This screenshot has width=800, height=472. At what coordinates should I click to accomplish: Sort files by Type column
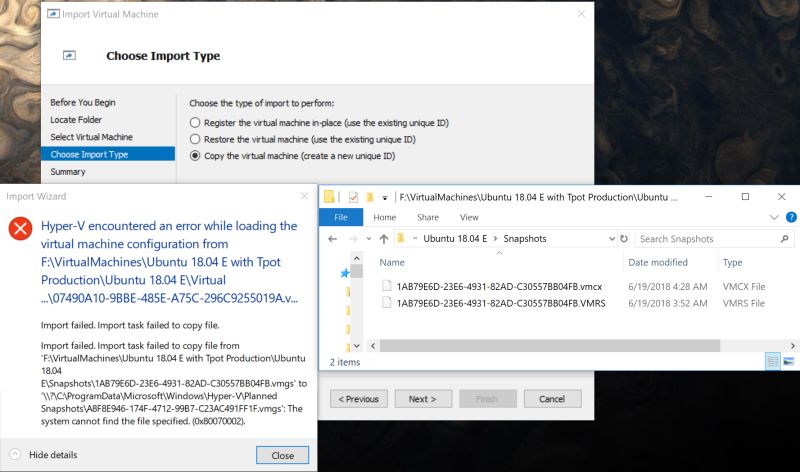click(x=732, y=262)
